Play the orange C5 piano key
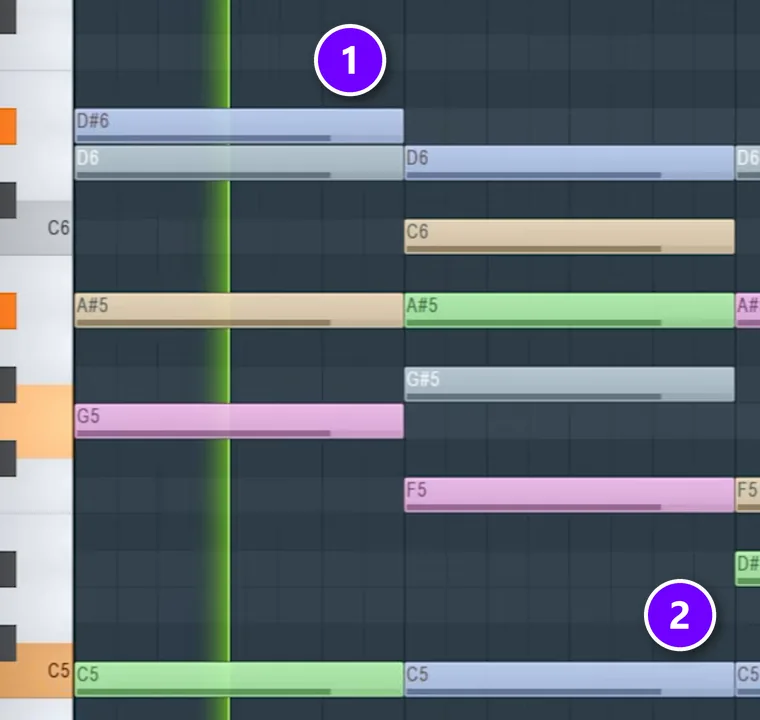The width and height of the screenshot is (760, 720). tap(44, 671)
